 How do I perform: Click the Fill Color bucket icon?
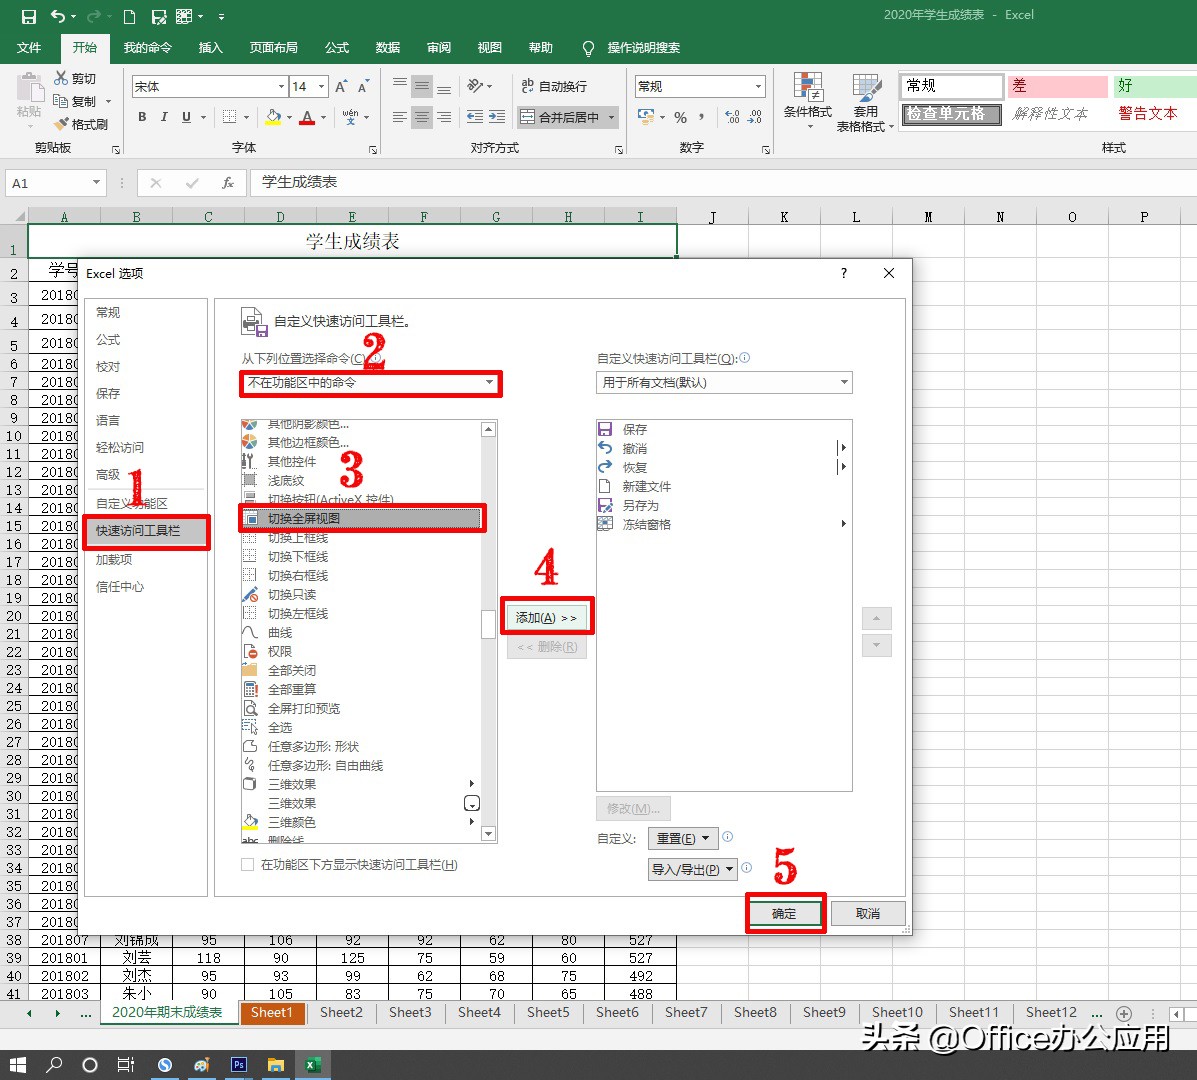click(x=273, y=117)
